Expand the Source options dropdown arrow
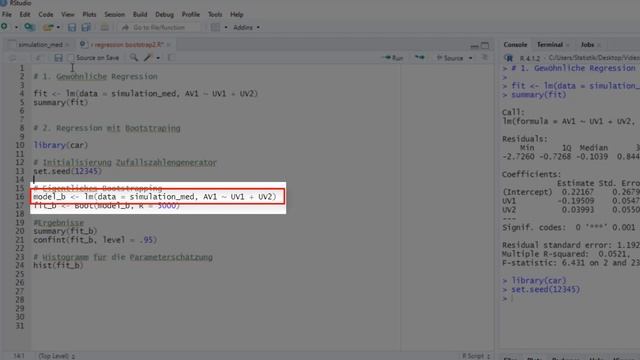This screenshot has height=360, width=640. click(470, 58)
